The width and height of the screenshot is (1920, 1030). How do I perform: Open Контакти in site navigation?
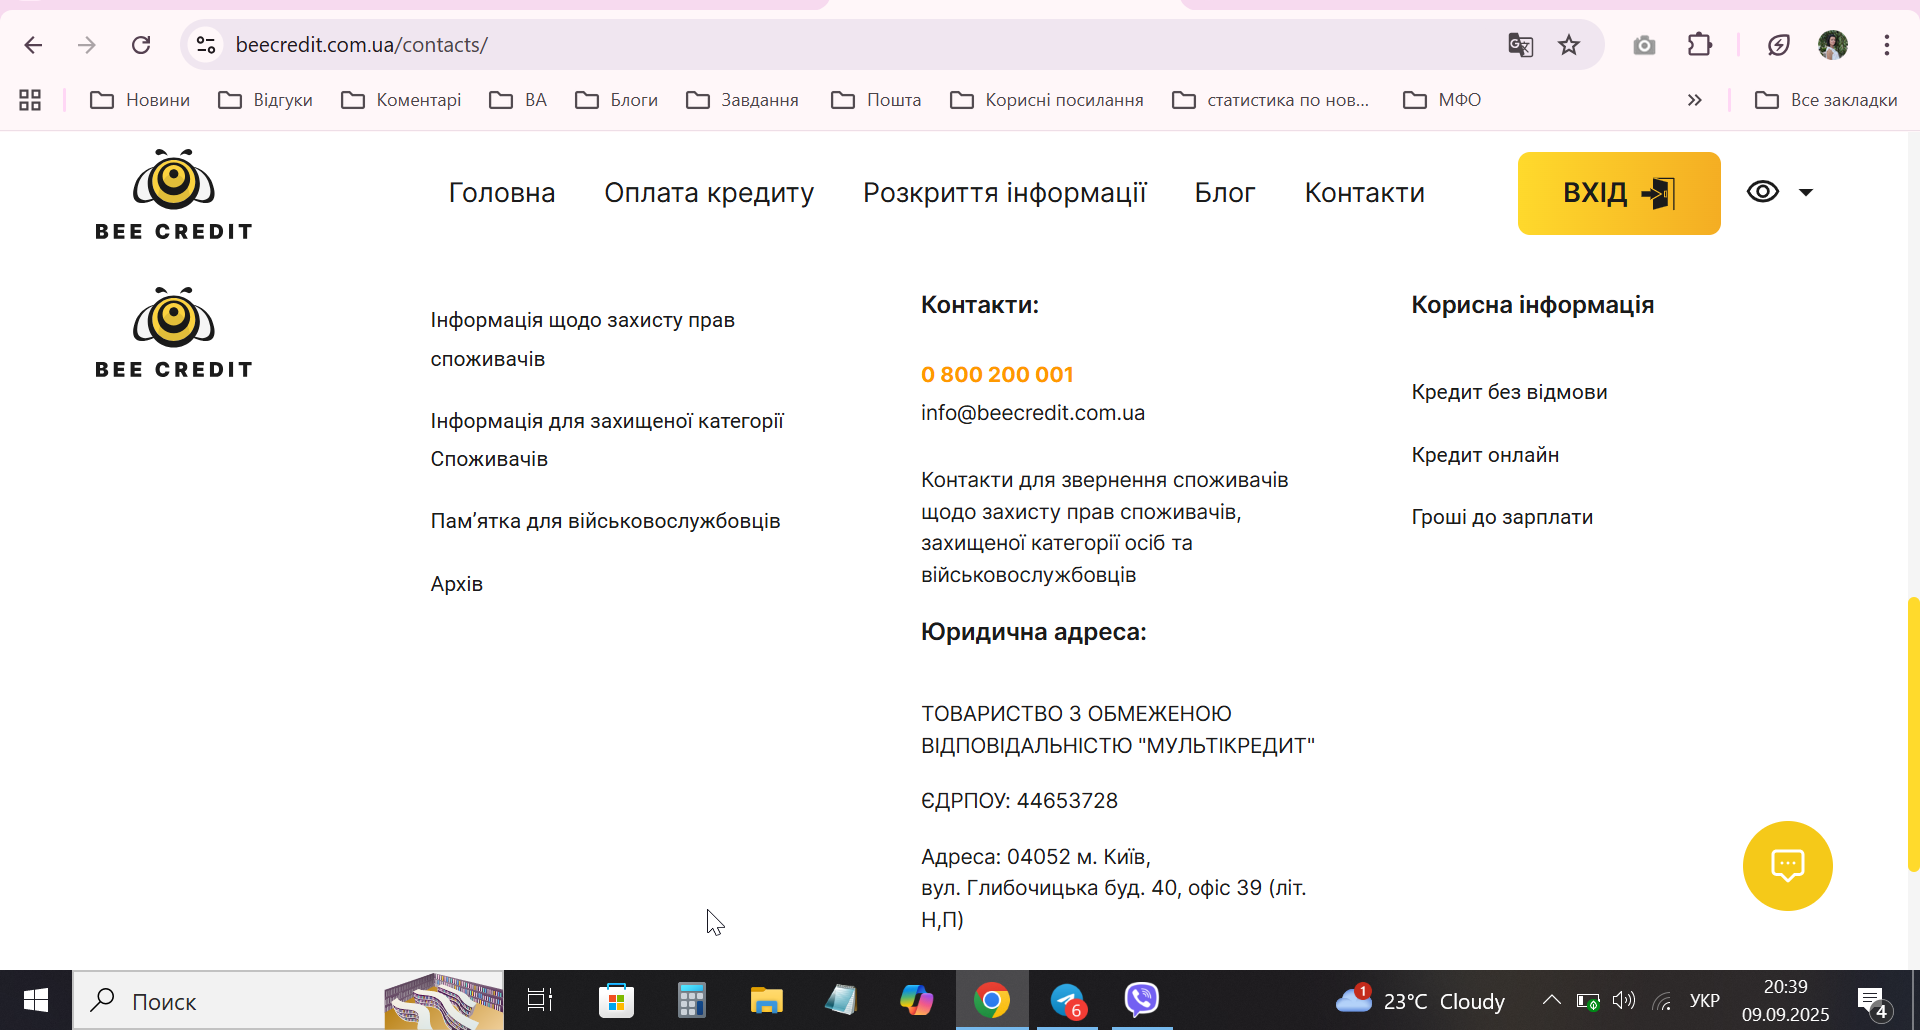(1364, 193)
